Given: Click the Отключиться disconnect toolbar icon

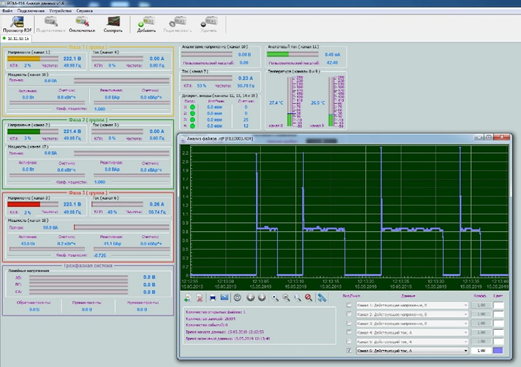Looking at the screenshot, I should [x=82, y=24].
